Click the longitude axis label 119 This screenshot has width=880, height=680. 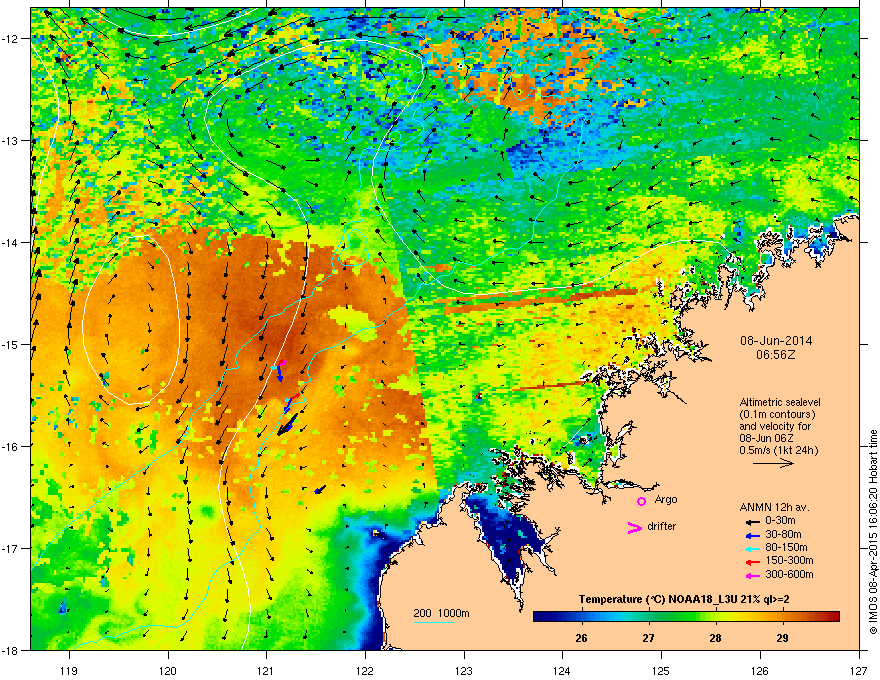(x=70, y=670)
